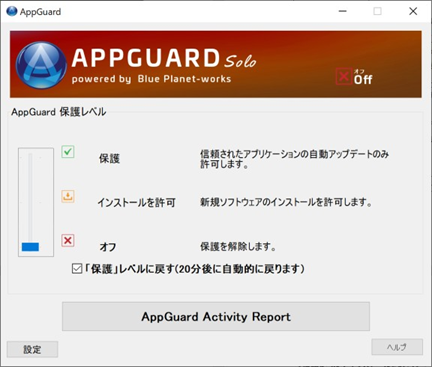Click the APPGUARD Solo banner title
This screenshot has height=367, width=432.
164,58
